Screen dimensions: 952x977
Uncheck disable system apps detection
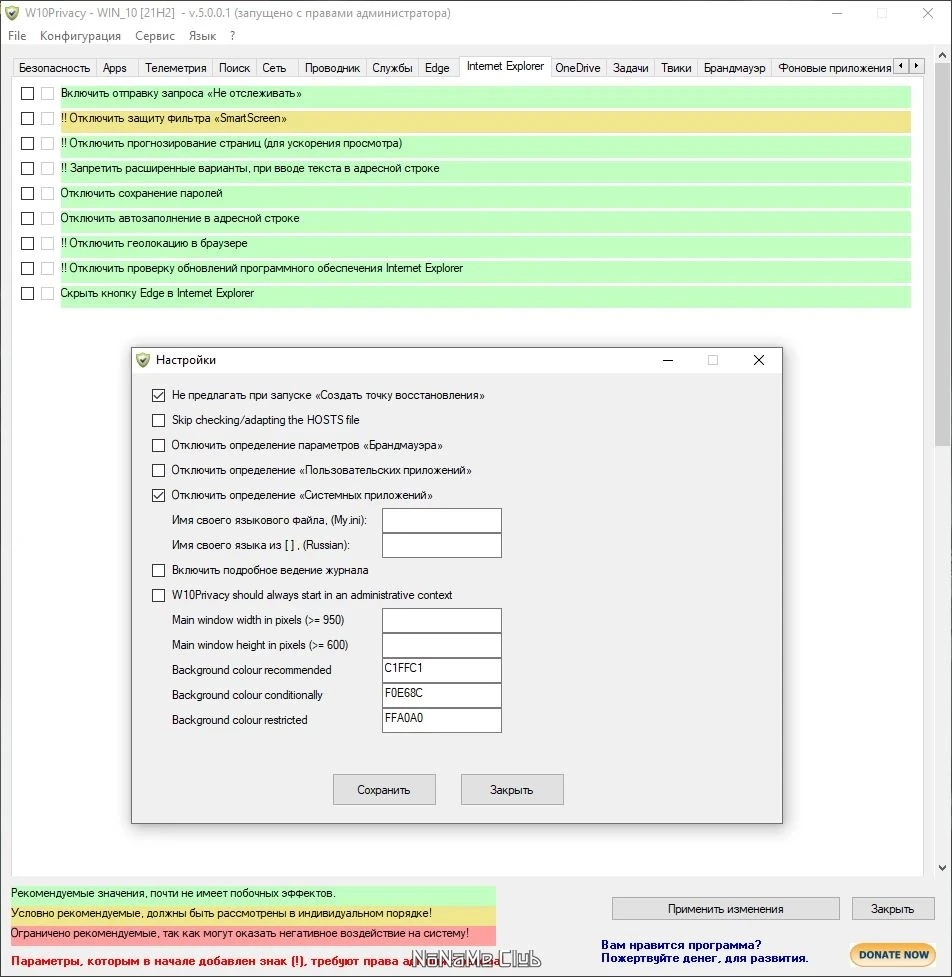click(x=158, y=495)
